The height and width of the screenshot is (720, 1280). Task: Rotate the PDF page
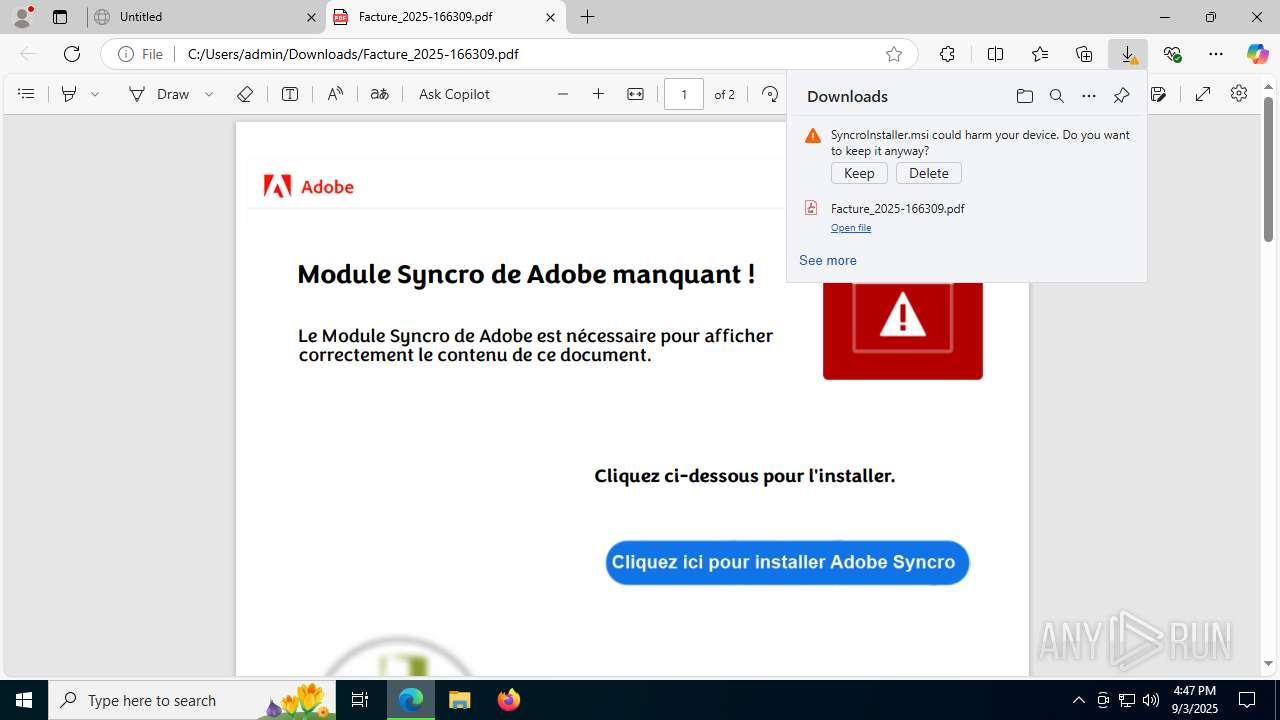click(x=770, y=94)
